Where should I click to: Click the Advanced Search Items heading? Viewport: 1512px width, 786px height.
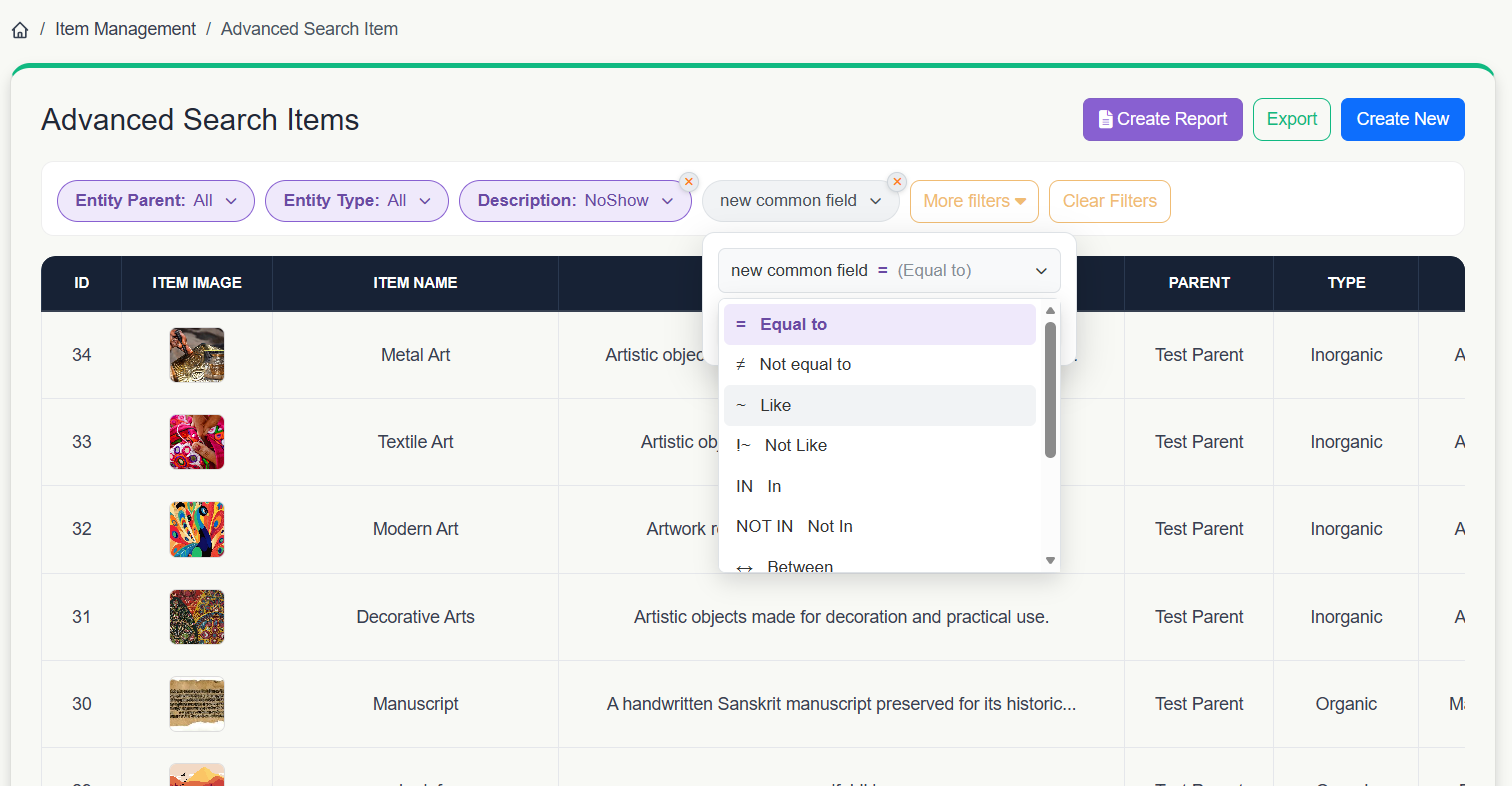[200, 120]
